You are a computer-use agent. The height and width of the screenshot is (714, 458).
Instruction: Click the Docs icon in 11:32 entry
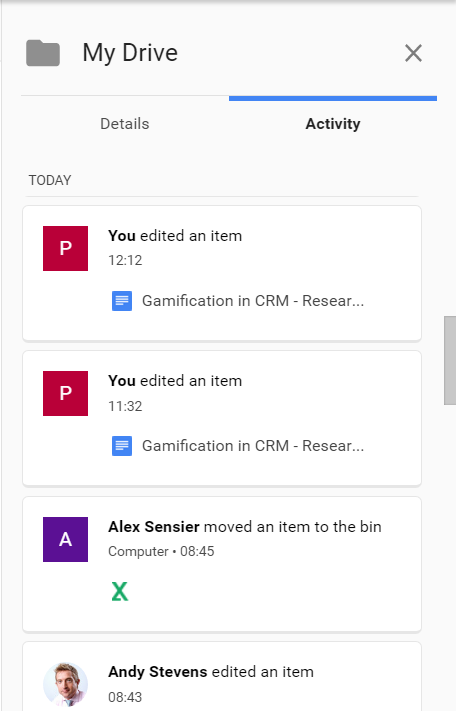click(122, 447)
